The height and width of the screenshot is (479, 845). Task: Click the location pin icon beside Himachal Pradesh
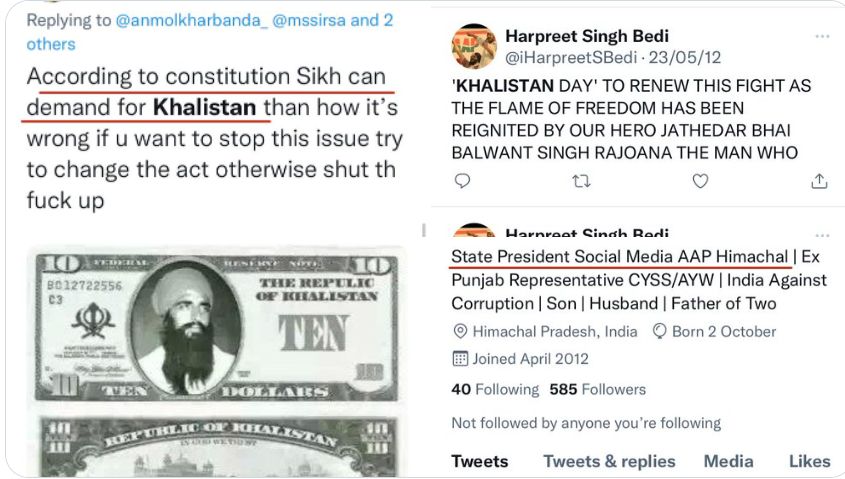tap(460, 331)
